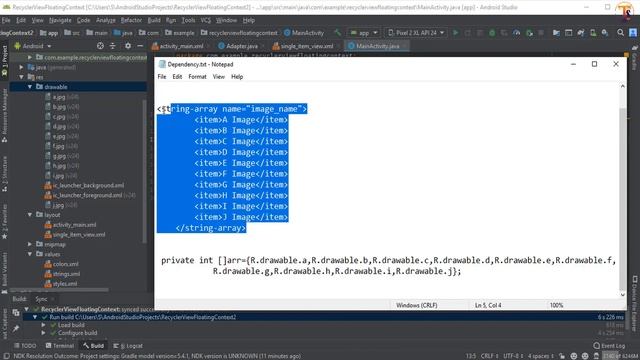Click the Debug app bug icon
640x360 pixels.
(x=492, y=33)
